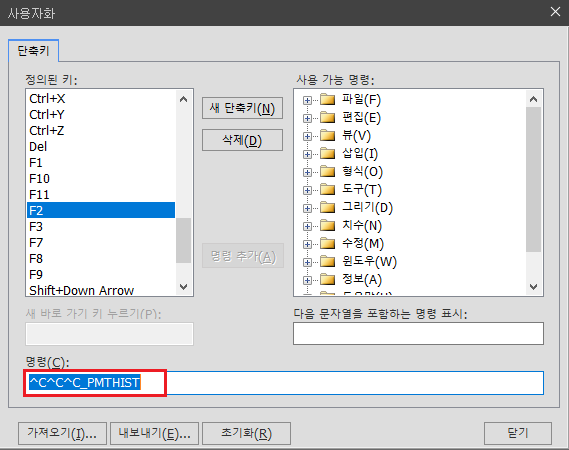
Task: Select the 수정(M) folder icon
Action: [327, 244]
